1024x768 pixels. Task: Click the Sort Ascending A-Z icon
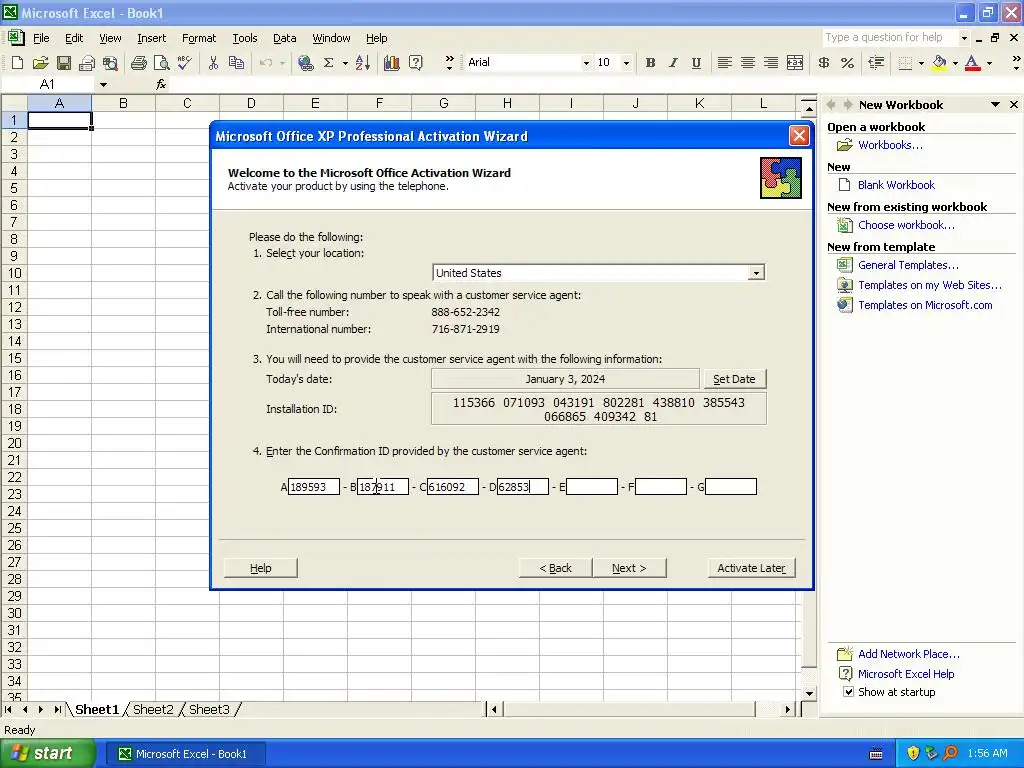click(x=363, y=63)
